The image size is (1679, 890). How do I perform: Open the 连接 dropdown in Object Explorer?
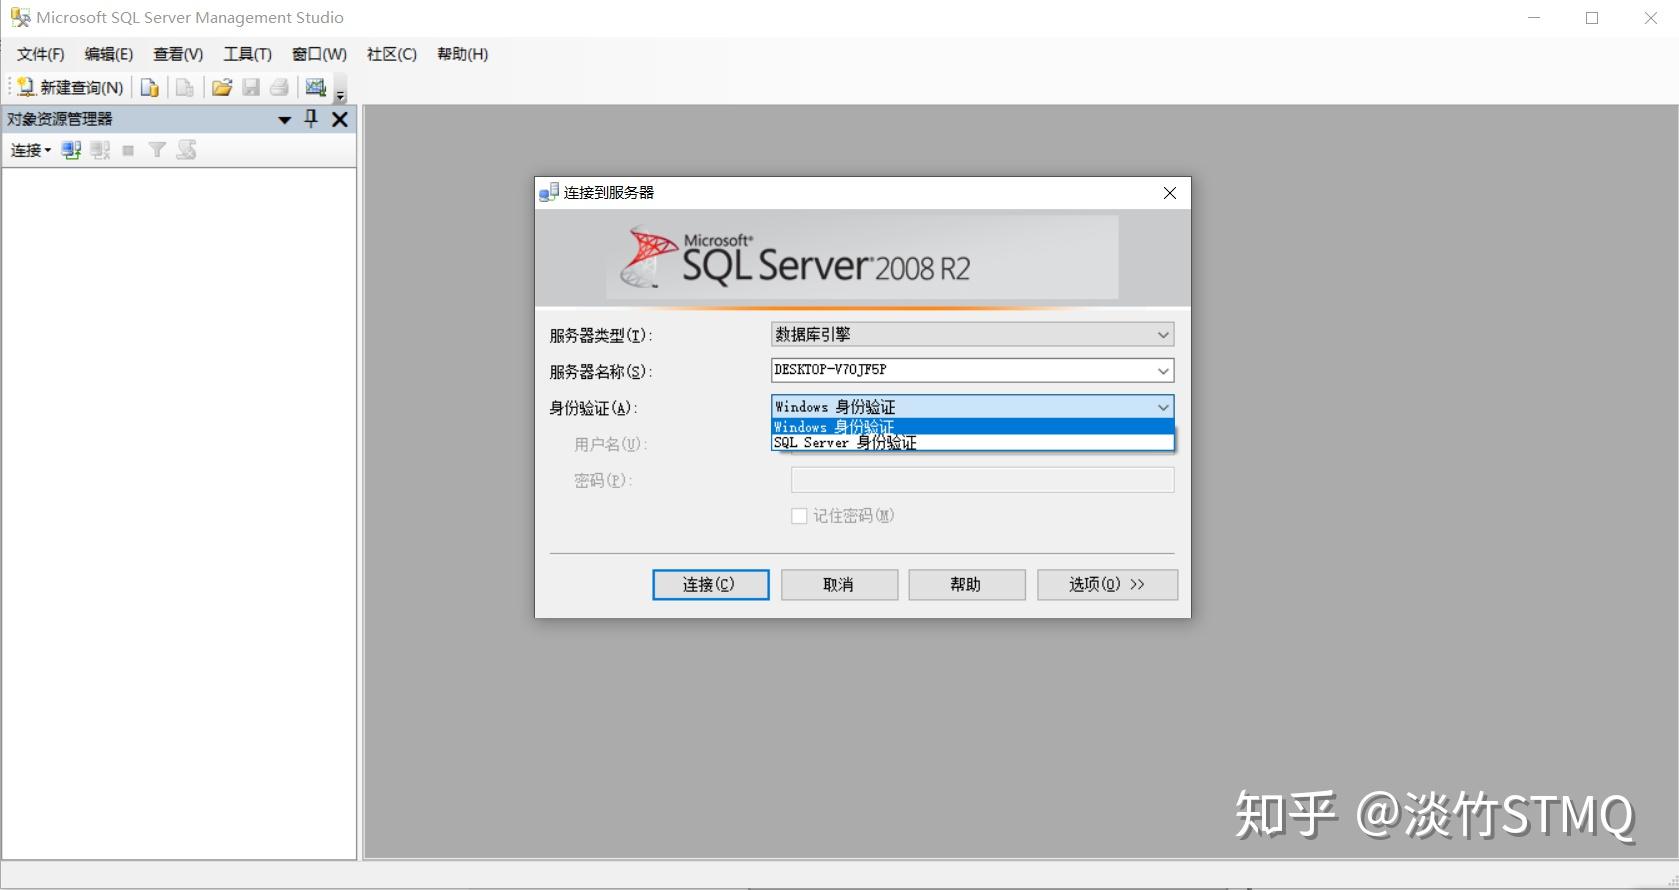point(30,150)
